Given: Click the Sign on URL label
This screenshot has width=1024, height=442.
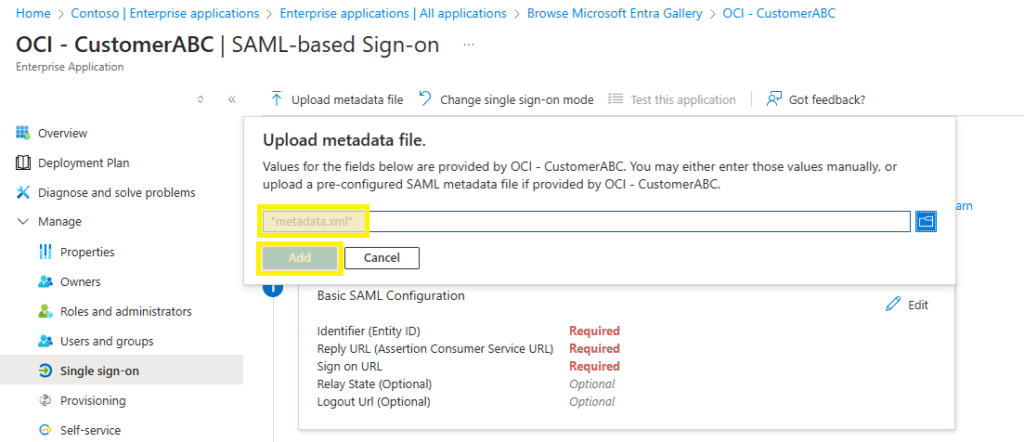Looking at the screenshot, I should pyautogui.click(x=349, y=366).
